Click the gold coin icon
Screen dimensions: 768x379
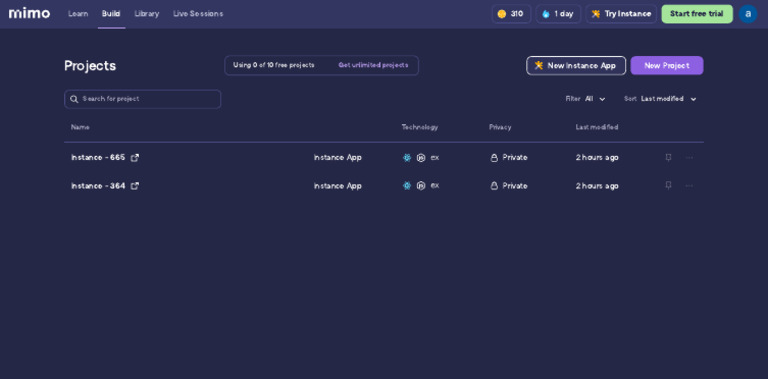coord(502,14)
